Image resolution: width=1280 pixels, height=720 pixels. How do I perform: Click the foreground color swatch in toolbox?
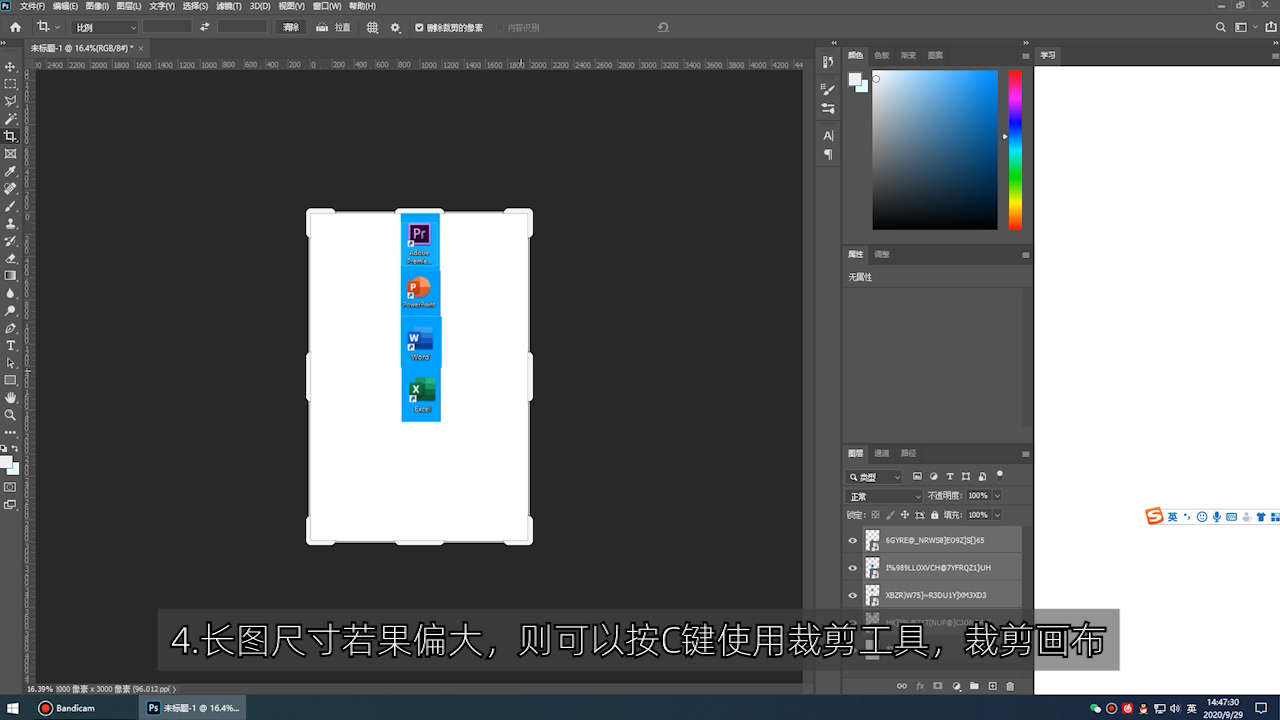pos(5,462)
